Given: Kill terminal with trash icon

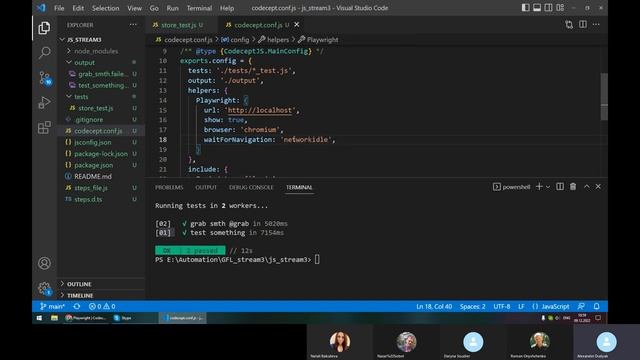Looking at the screenshot, I should (573, 187).
